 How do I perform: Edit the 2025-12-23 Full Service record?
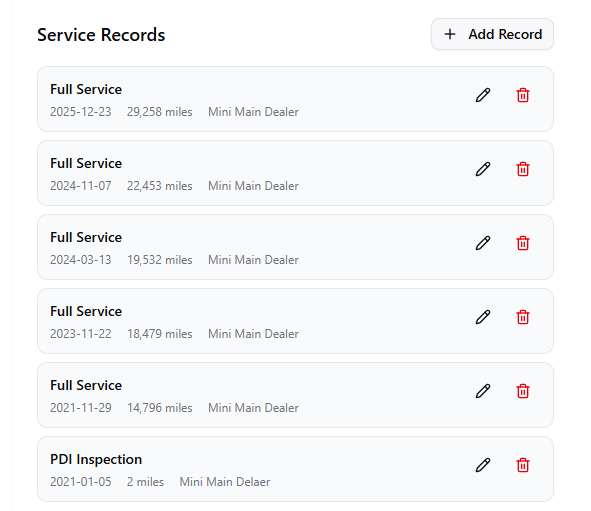[x=483, y=95]
